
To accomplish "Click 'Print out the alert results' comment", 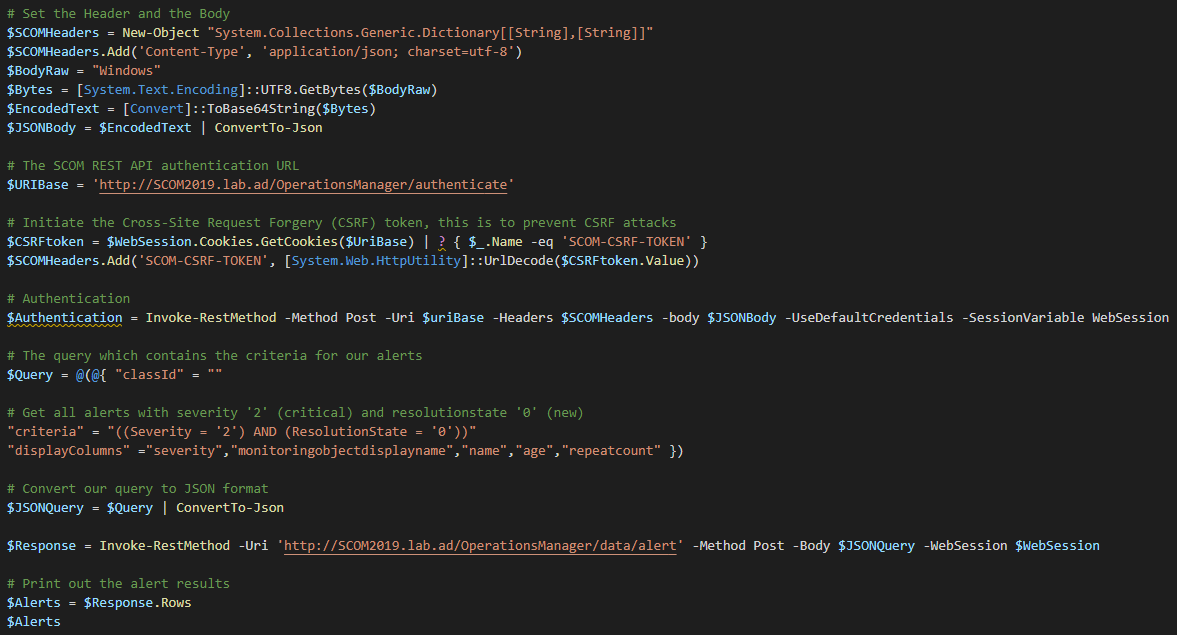I will click(x=119, y=584).
